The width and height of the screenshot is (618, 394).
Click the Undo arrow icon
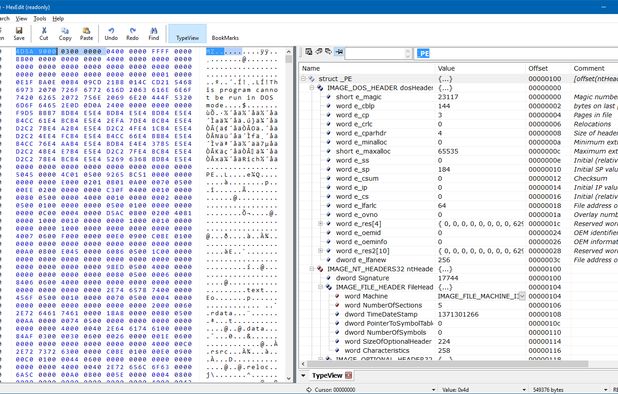[111, 31]
